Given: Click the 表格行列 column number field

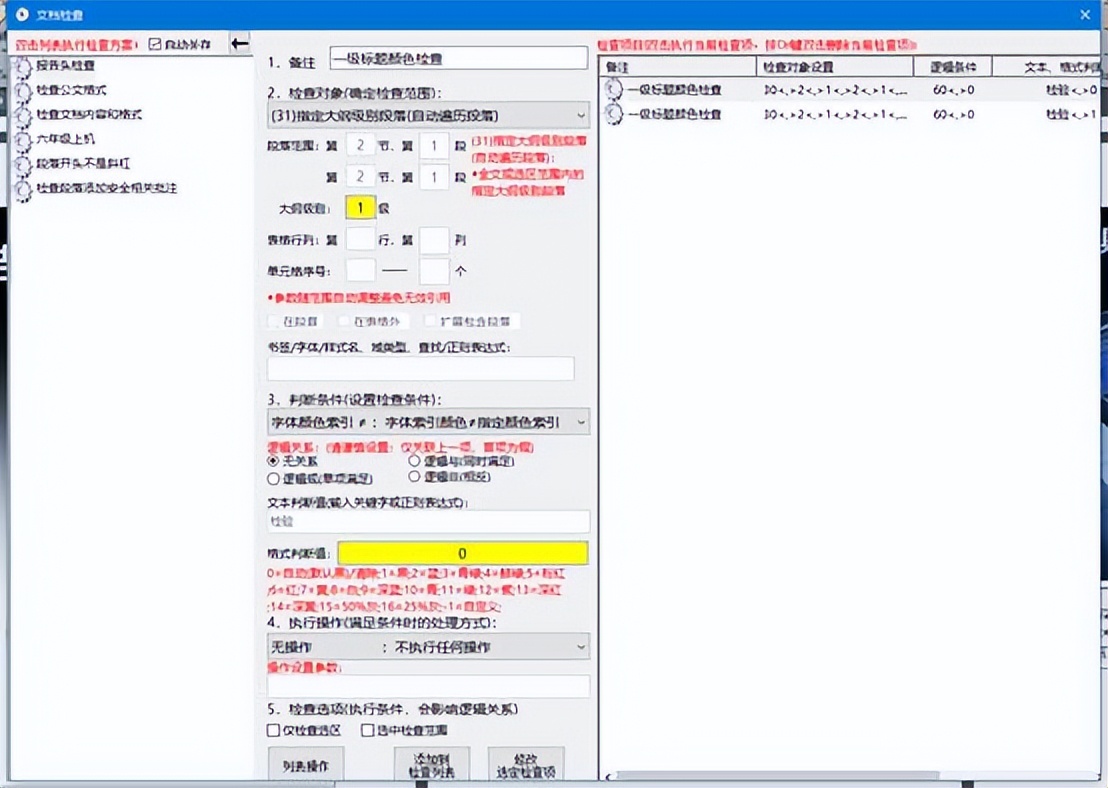Looking at the screenshot, I should [x=434, y=240].
